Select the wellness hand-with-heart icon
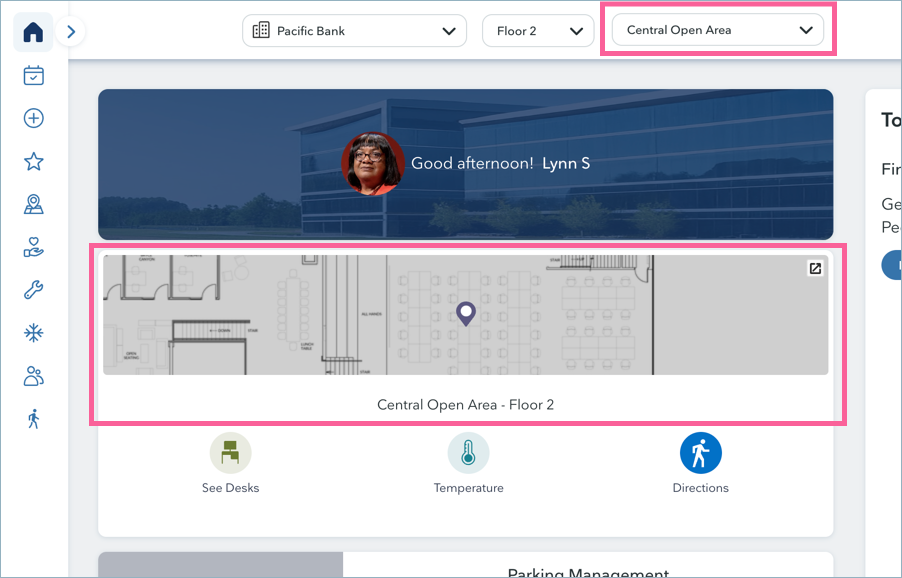Image resolution: width=902 pixels, height=578 pixels. pyautogui.click(x=33, y=247)
